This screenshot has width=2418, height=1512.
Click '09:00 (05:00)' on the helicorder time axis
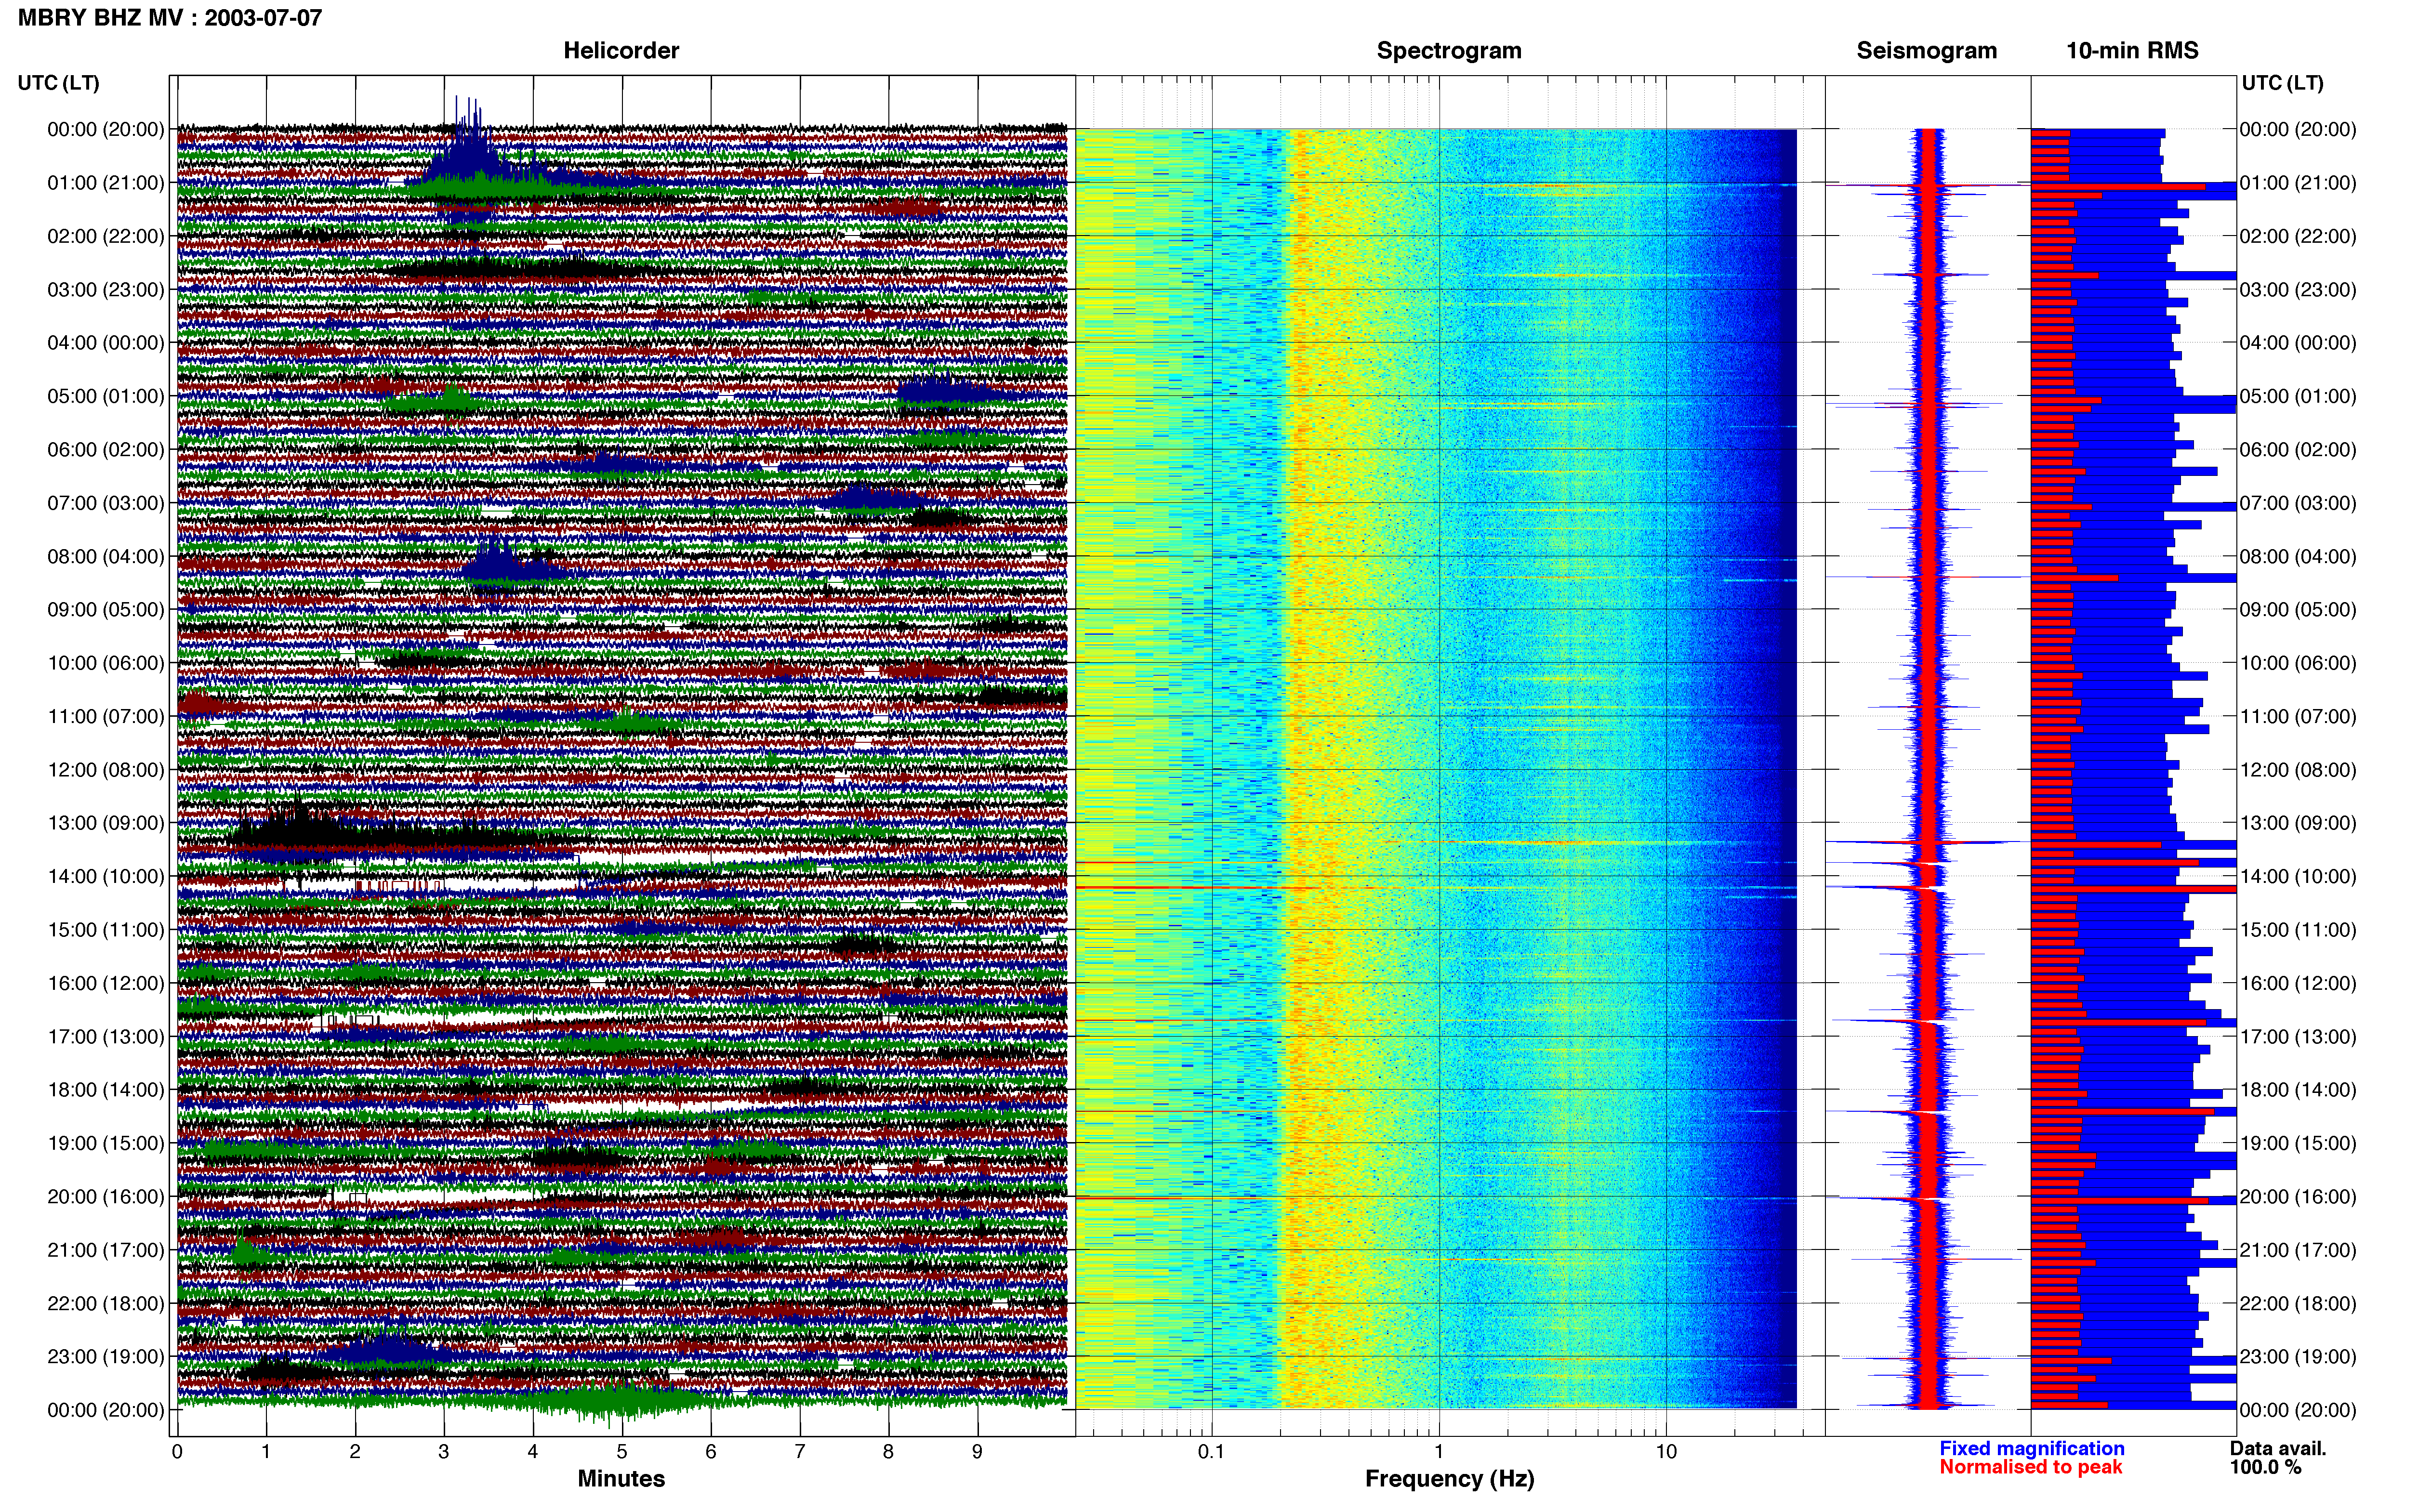106,610
